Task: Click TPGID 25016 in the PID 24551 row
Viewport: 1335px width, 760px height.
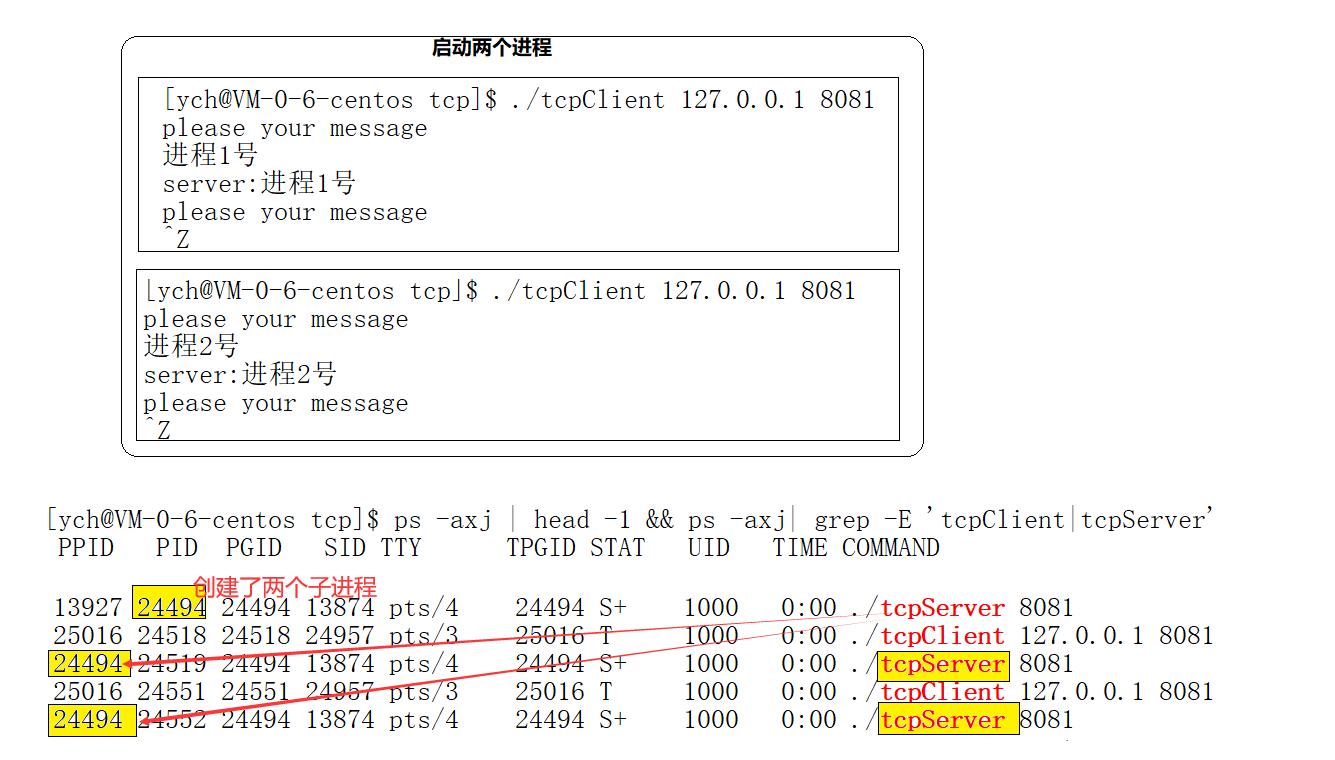Action: coord(550,692)
